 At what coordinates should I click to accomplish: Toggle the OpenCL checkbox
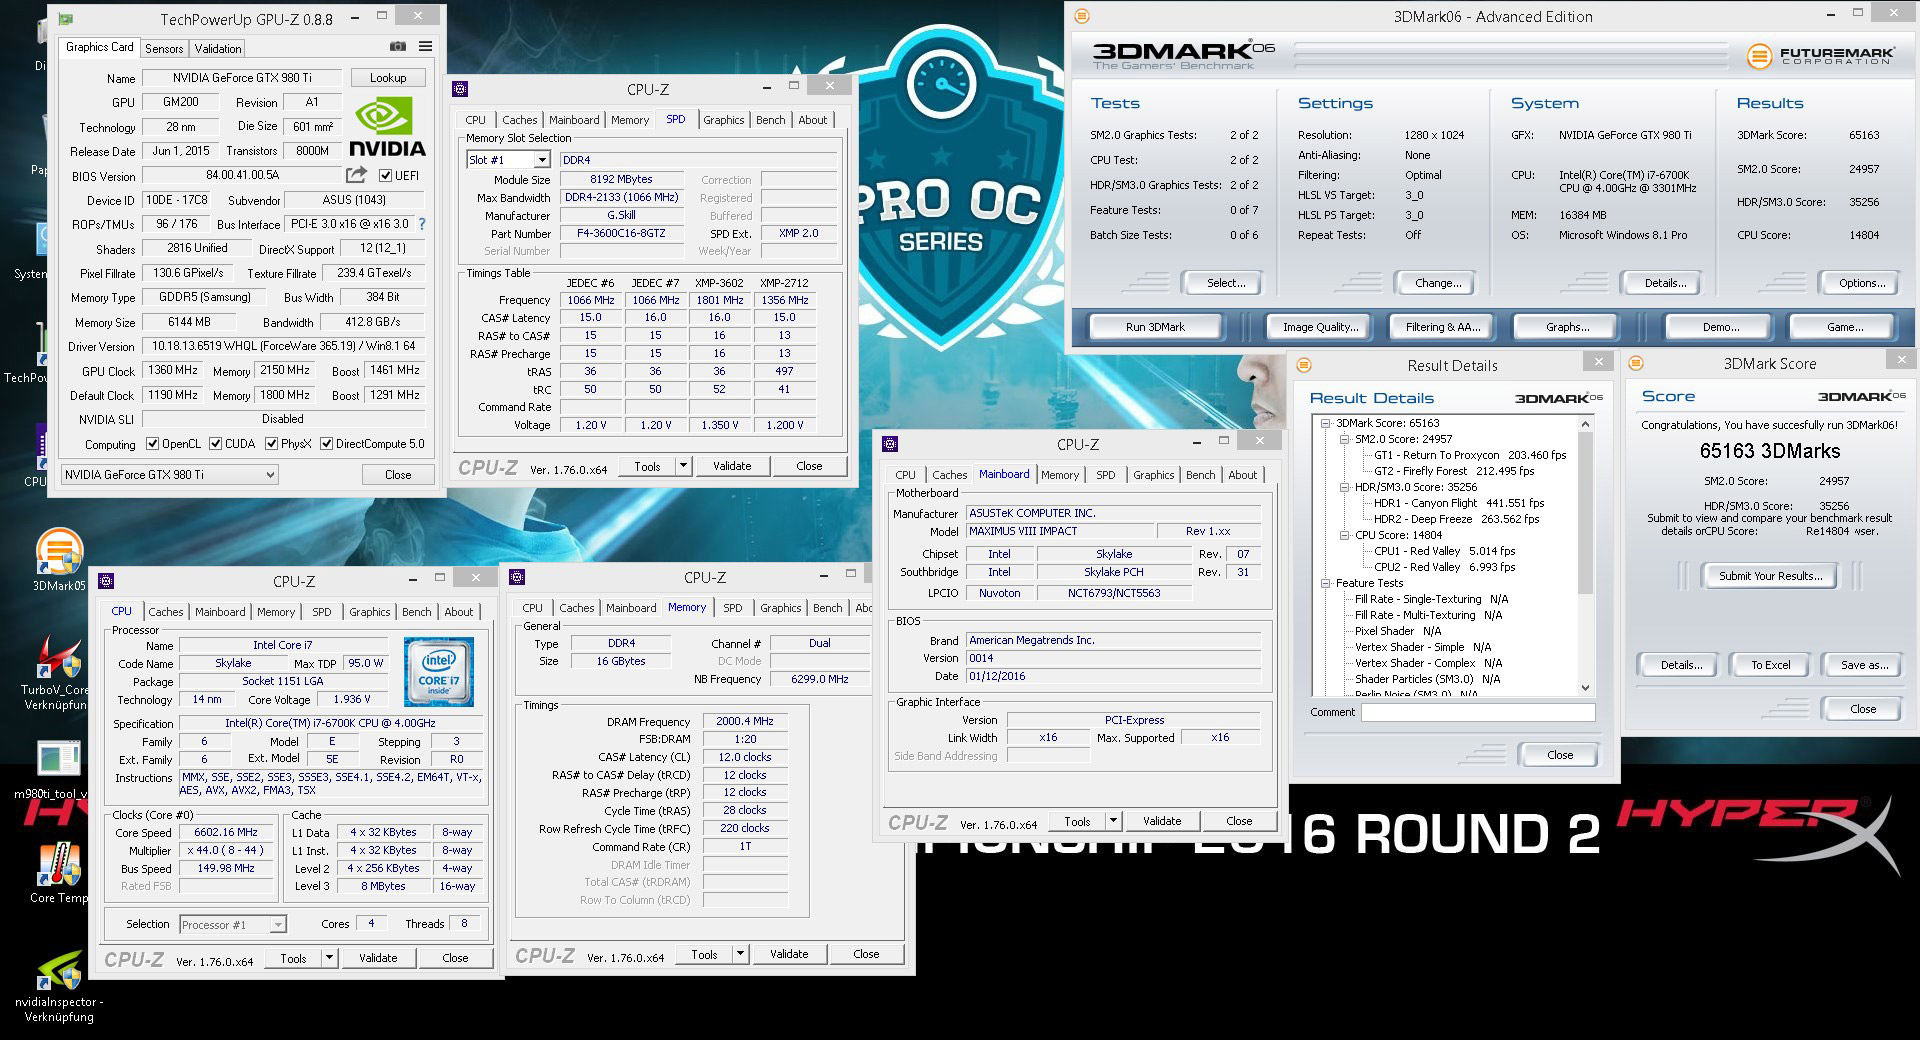click(x=152, y=444)
